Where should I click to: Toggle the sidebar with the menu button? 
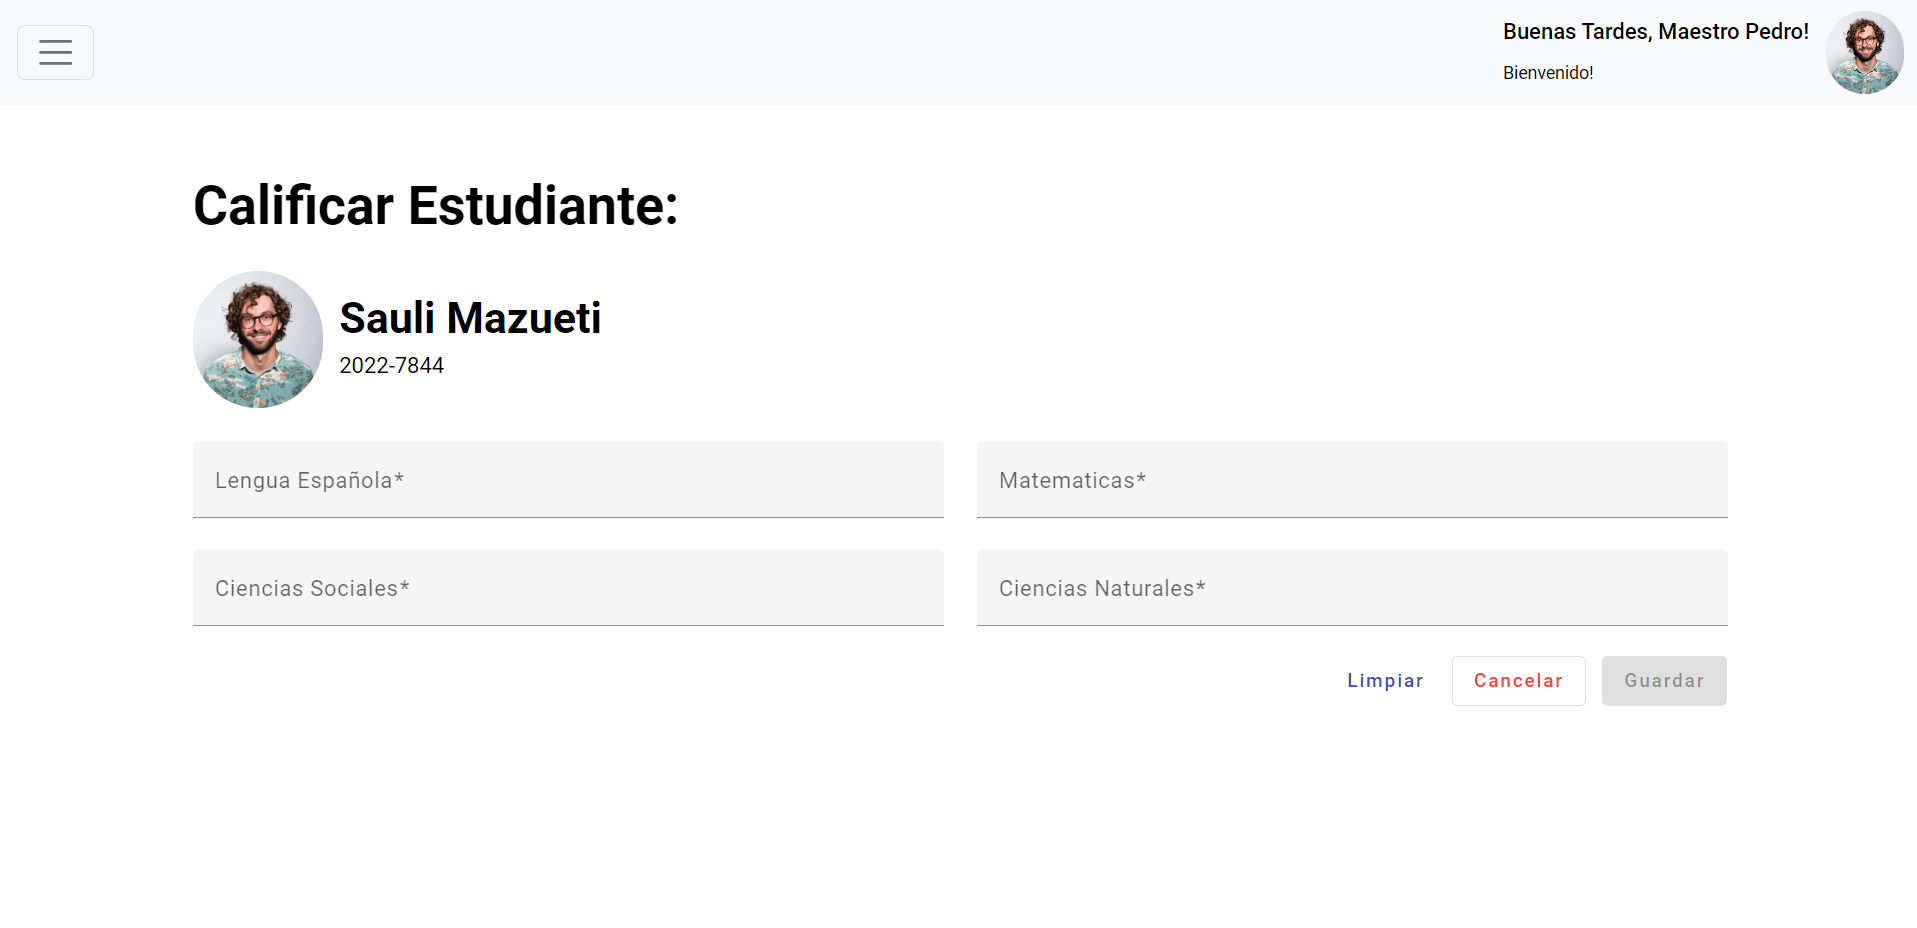coord(55,51)
